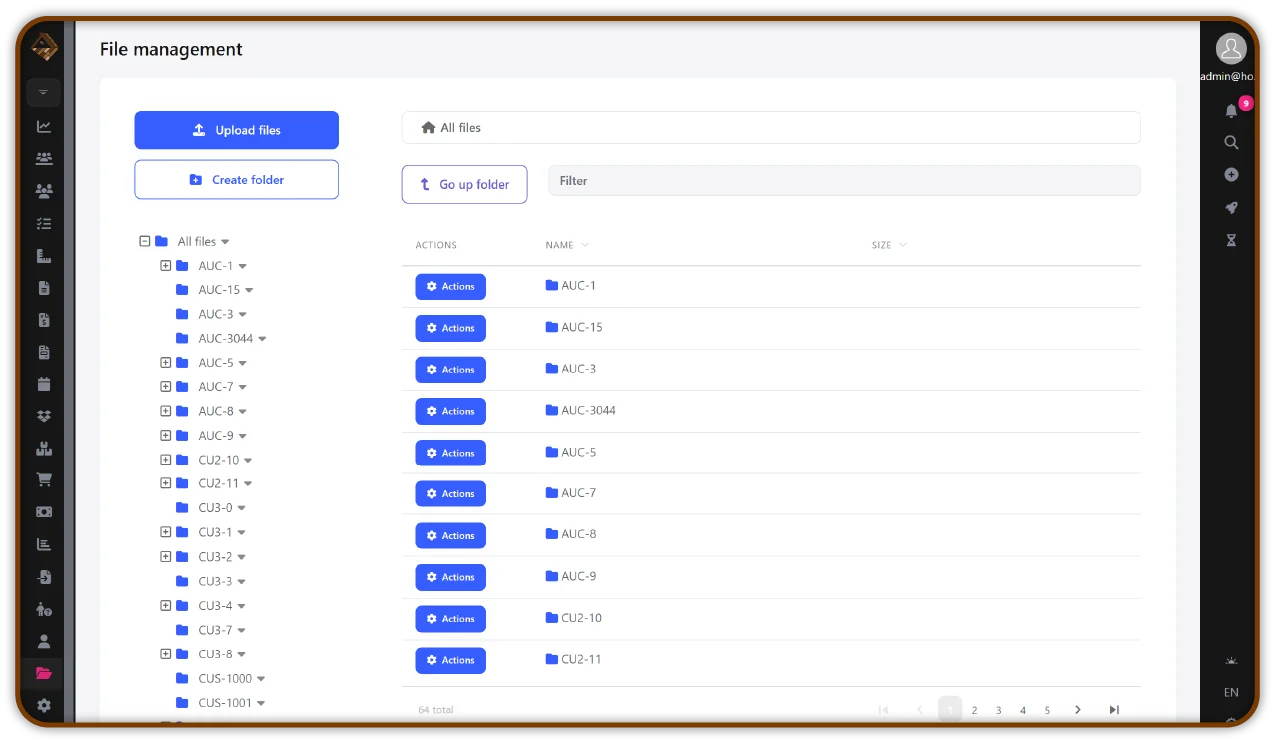Open the hourglass timer icon
Screen dimensions: 1275x743
[x=1231, y=240]
